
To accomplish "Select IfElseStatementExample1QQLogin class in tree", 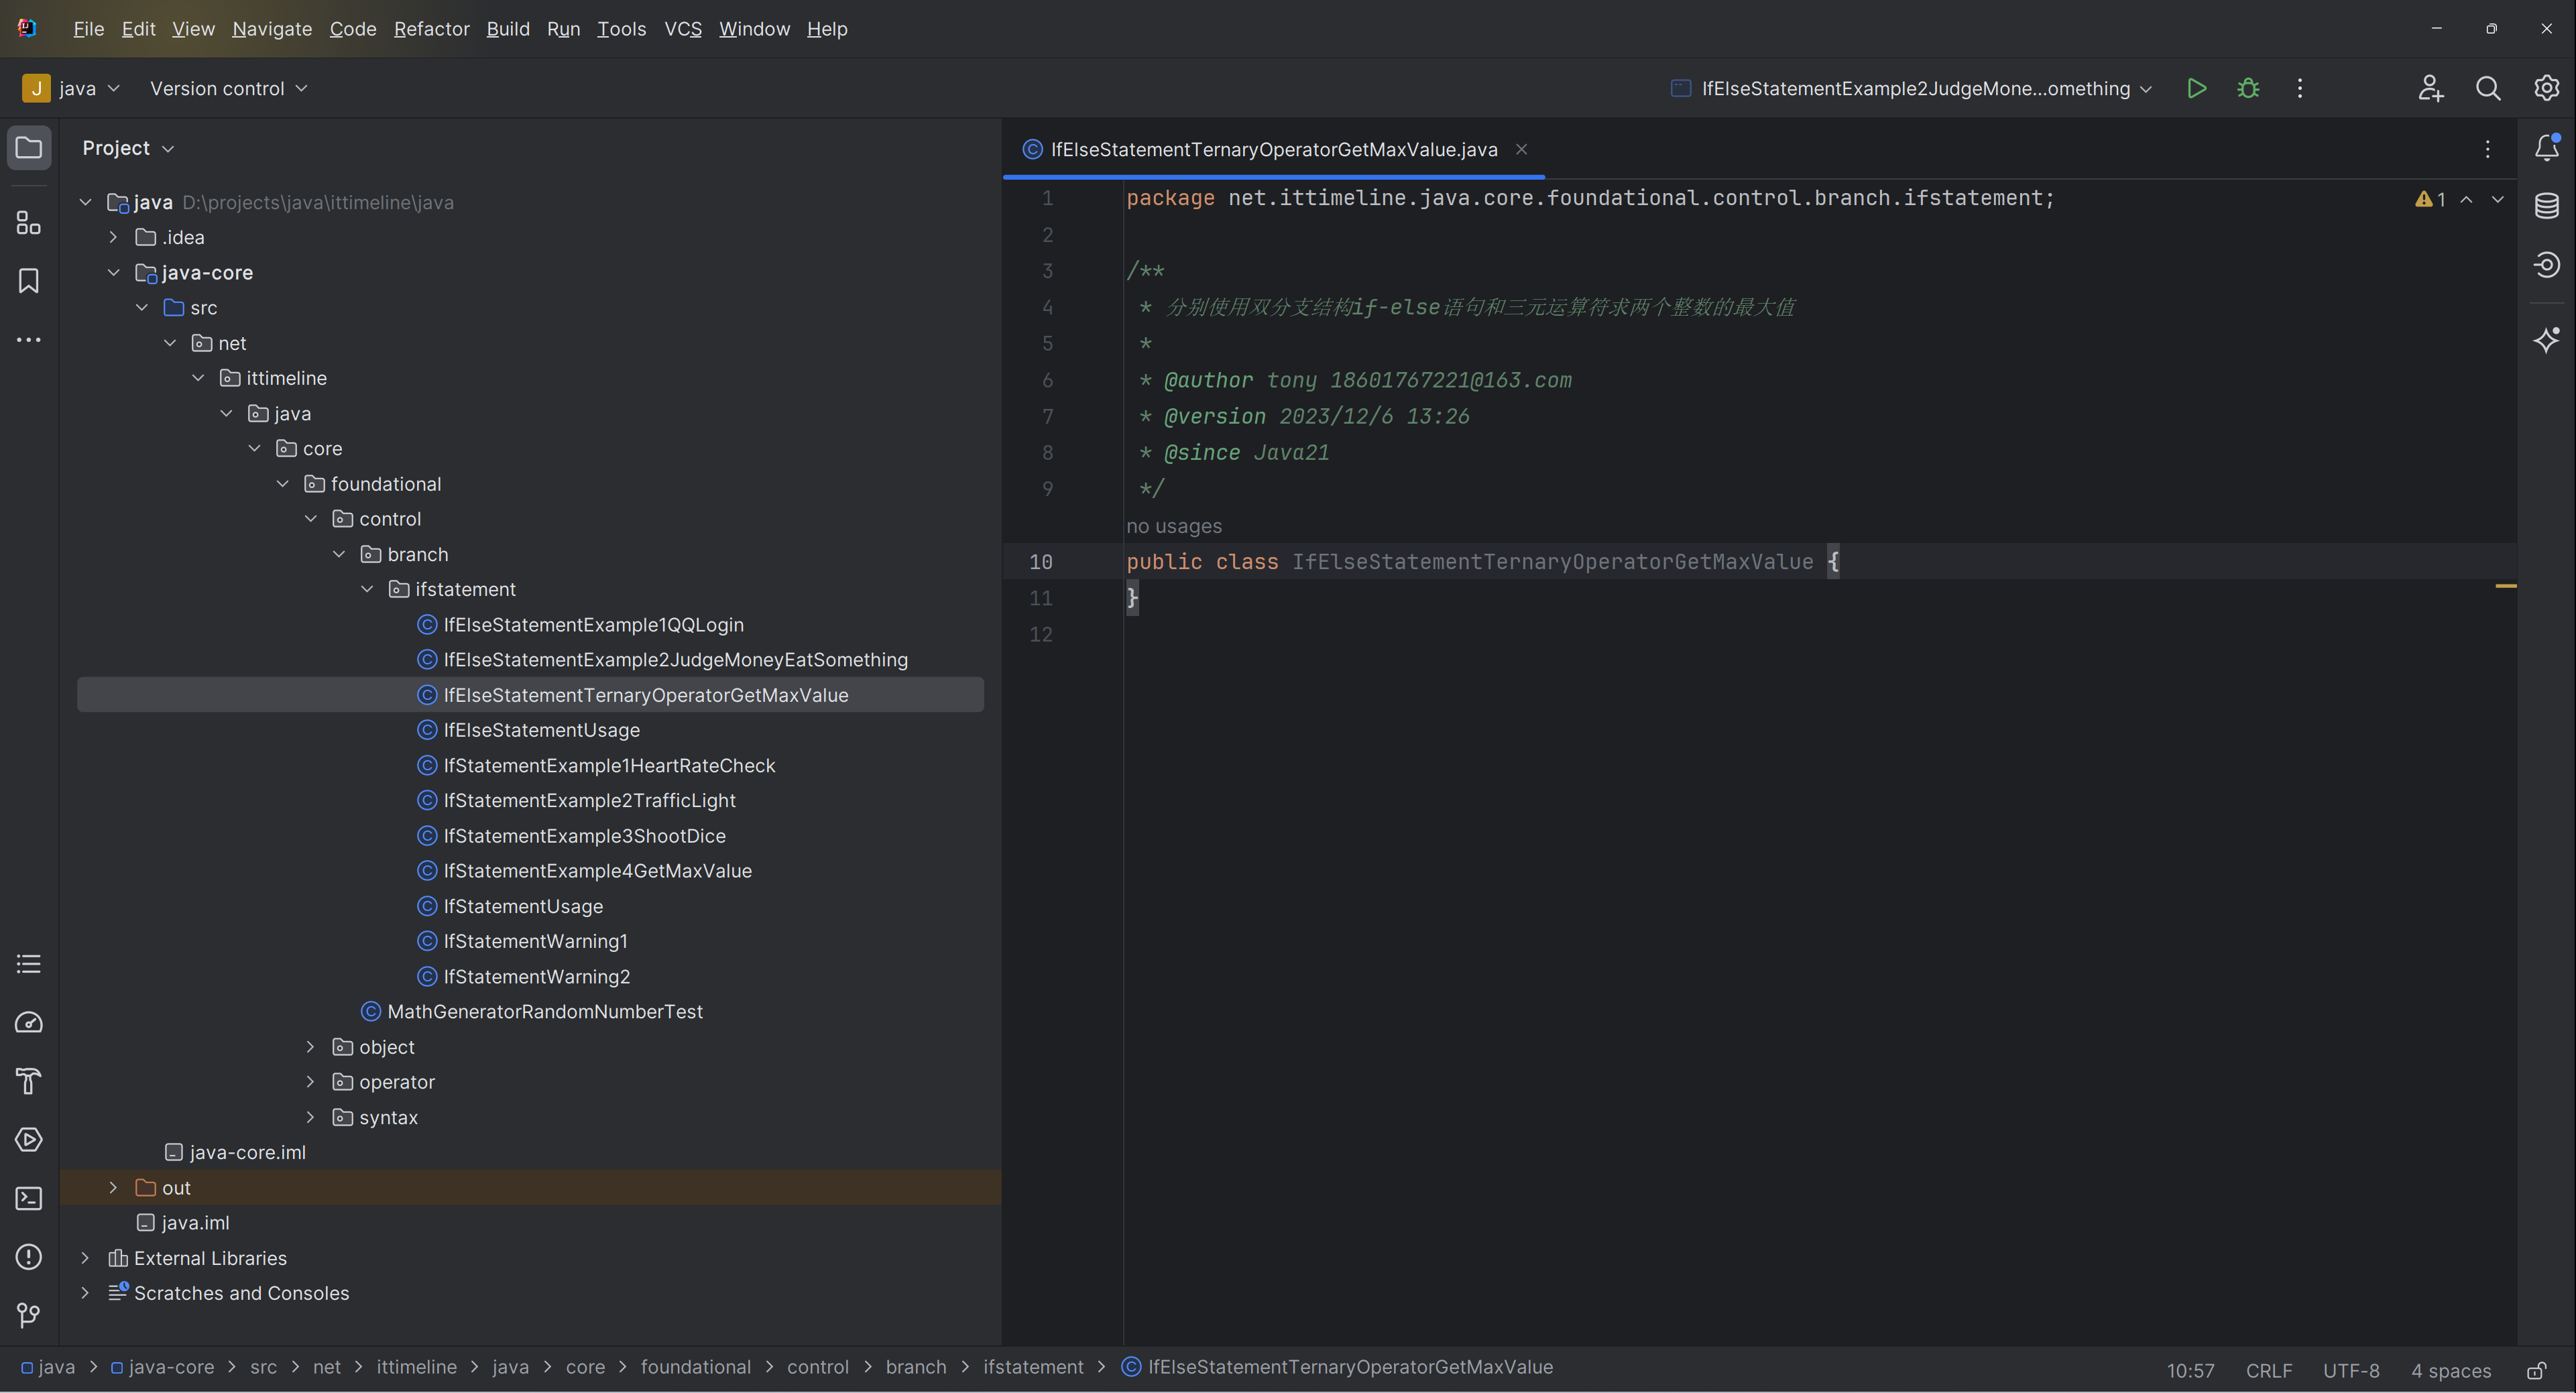I will pyautogui.click(x=593, y=625).
